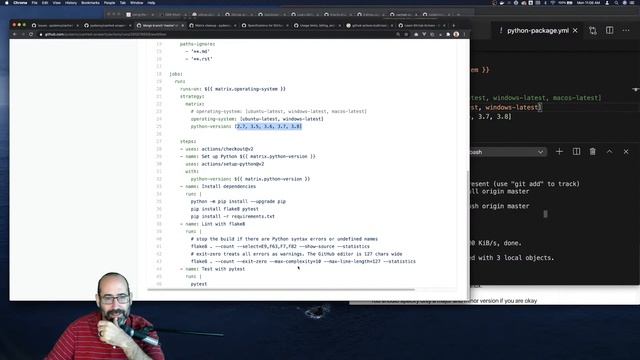Maximize terminal panel with up chevron
The width and height of the screenshot is (640, 360).
(609, 152)
